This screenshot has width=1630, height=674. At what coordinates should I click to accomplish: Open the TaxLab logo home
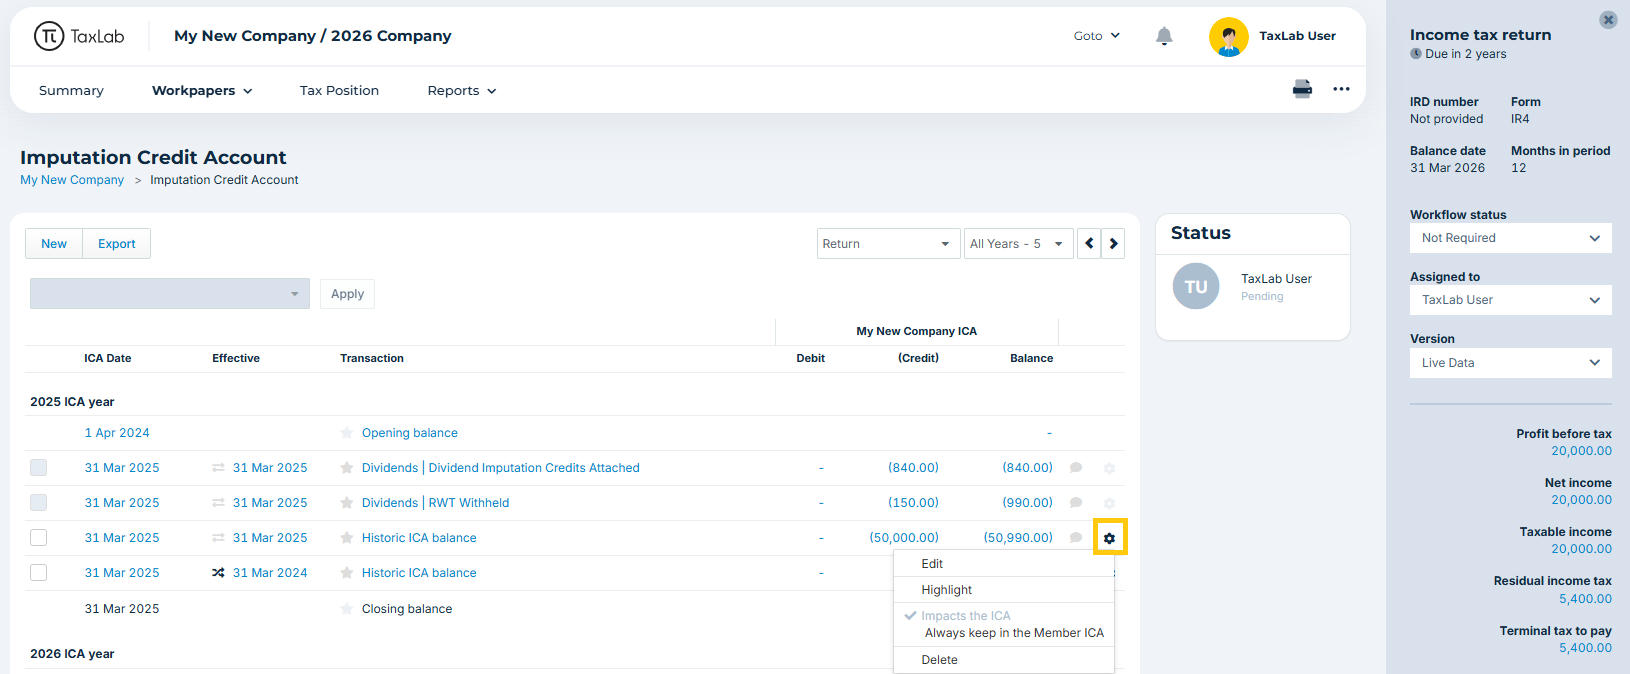pos(79,36)
